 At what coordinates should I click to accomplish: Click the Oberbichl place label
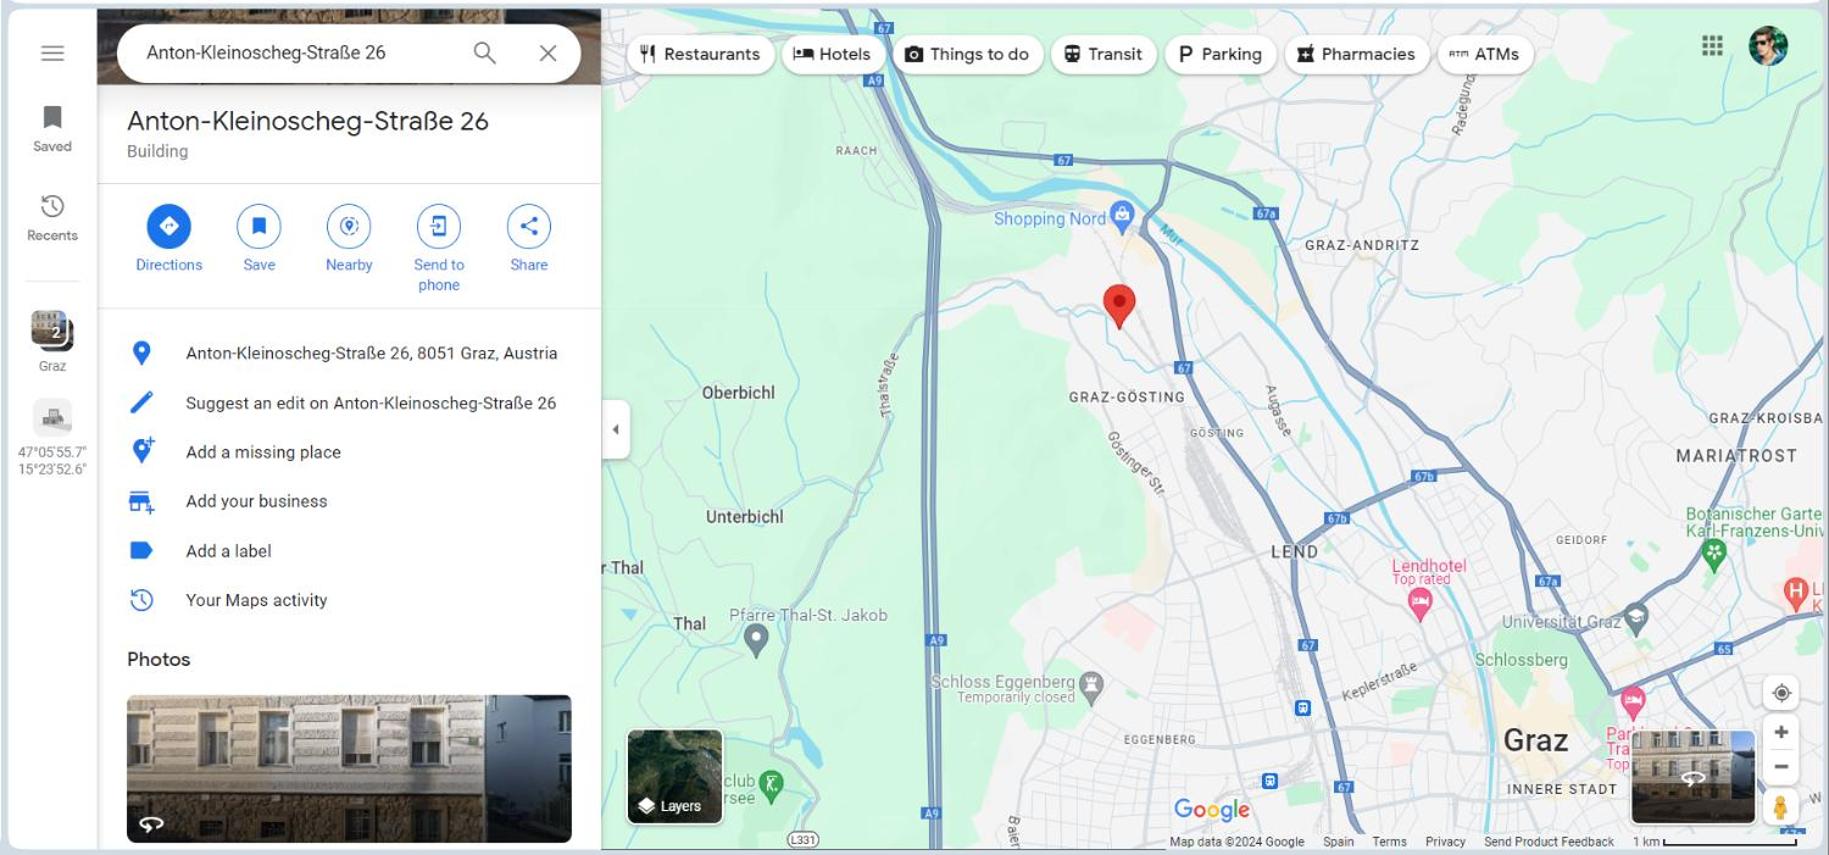(x=738, y=393)
